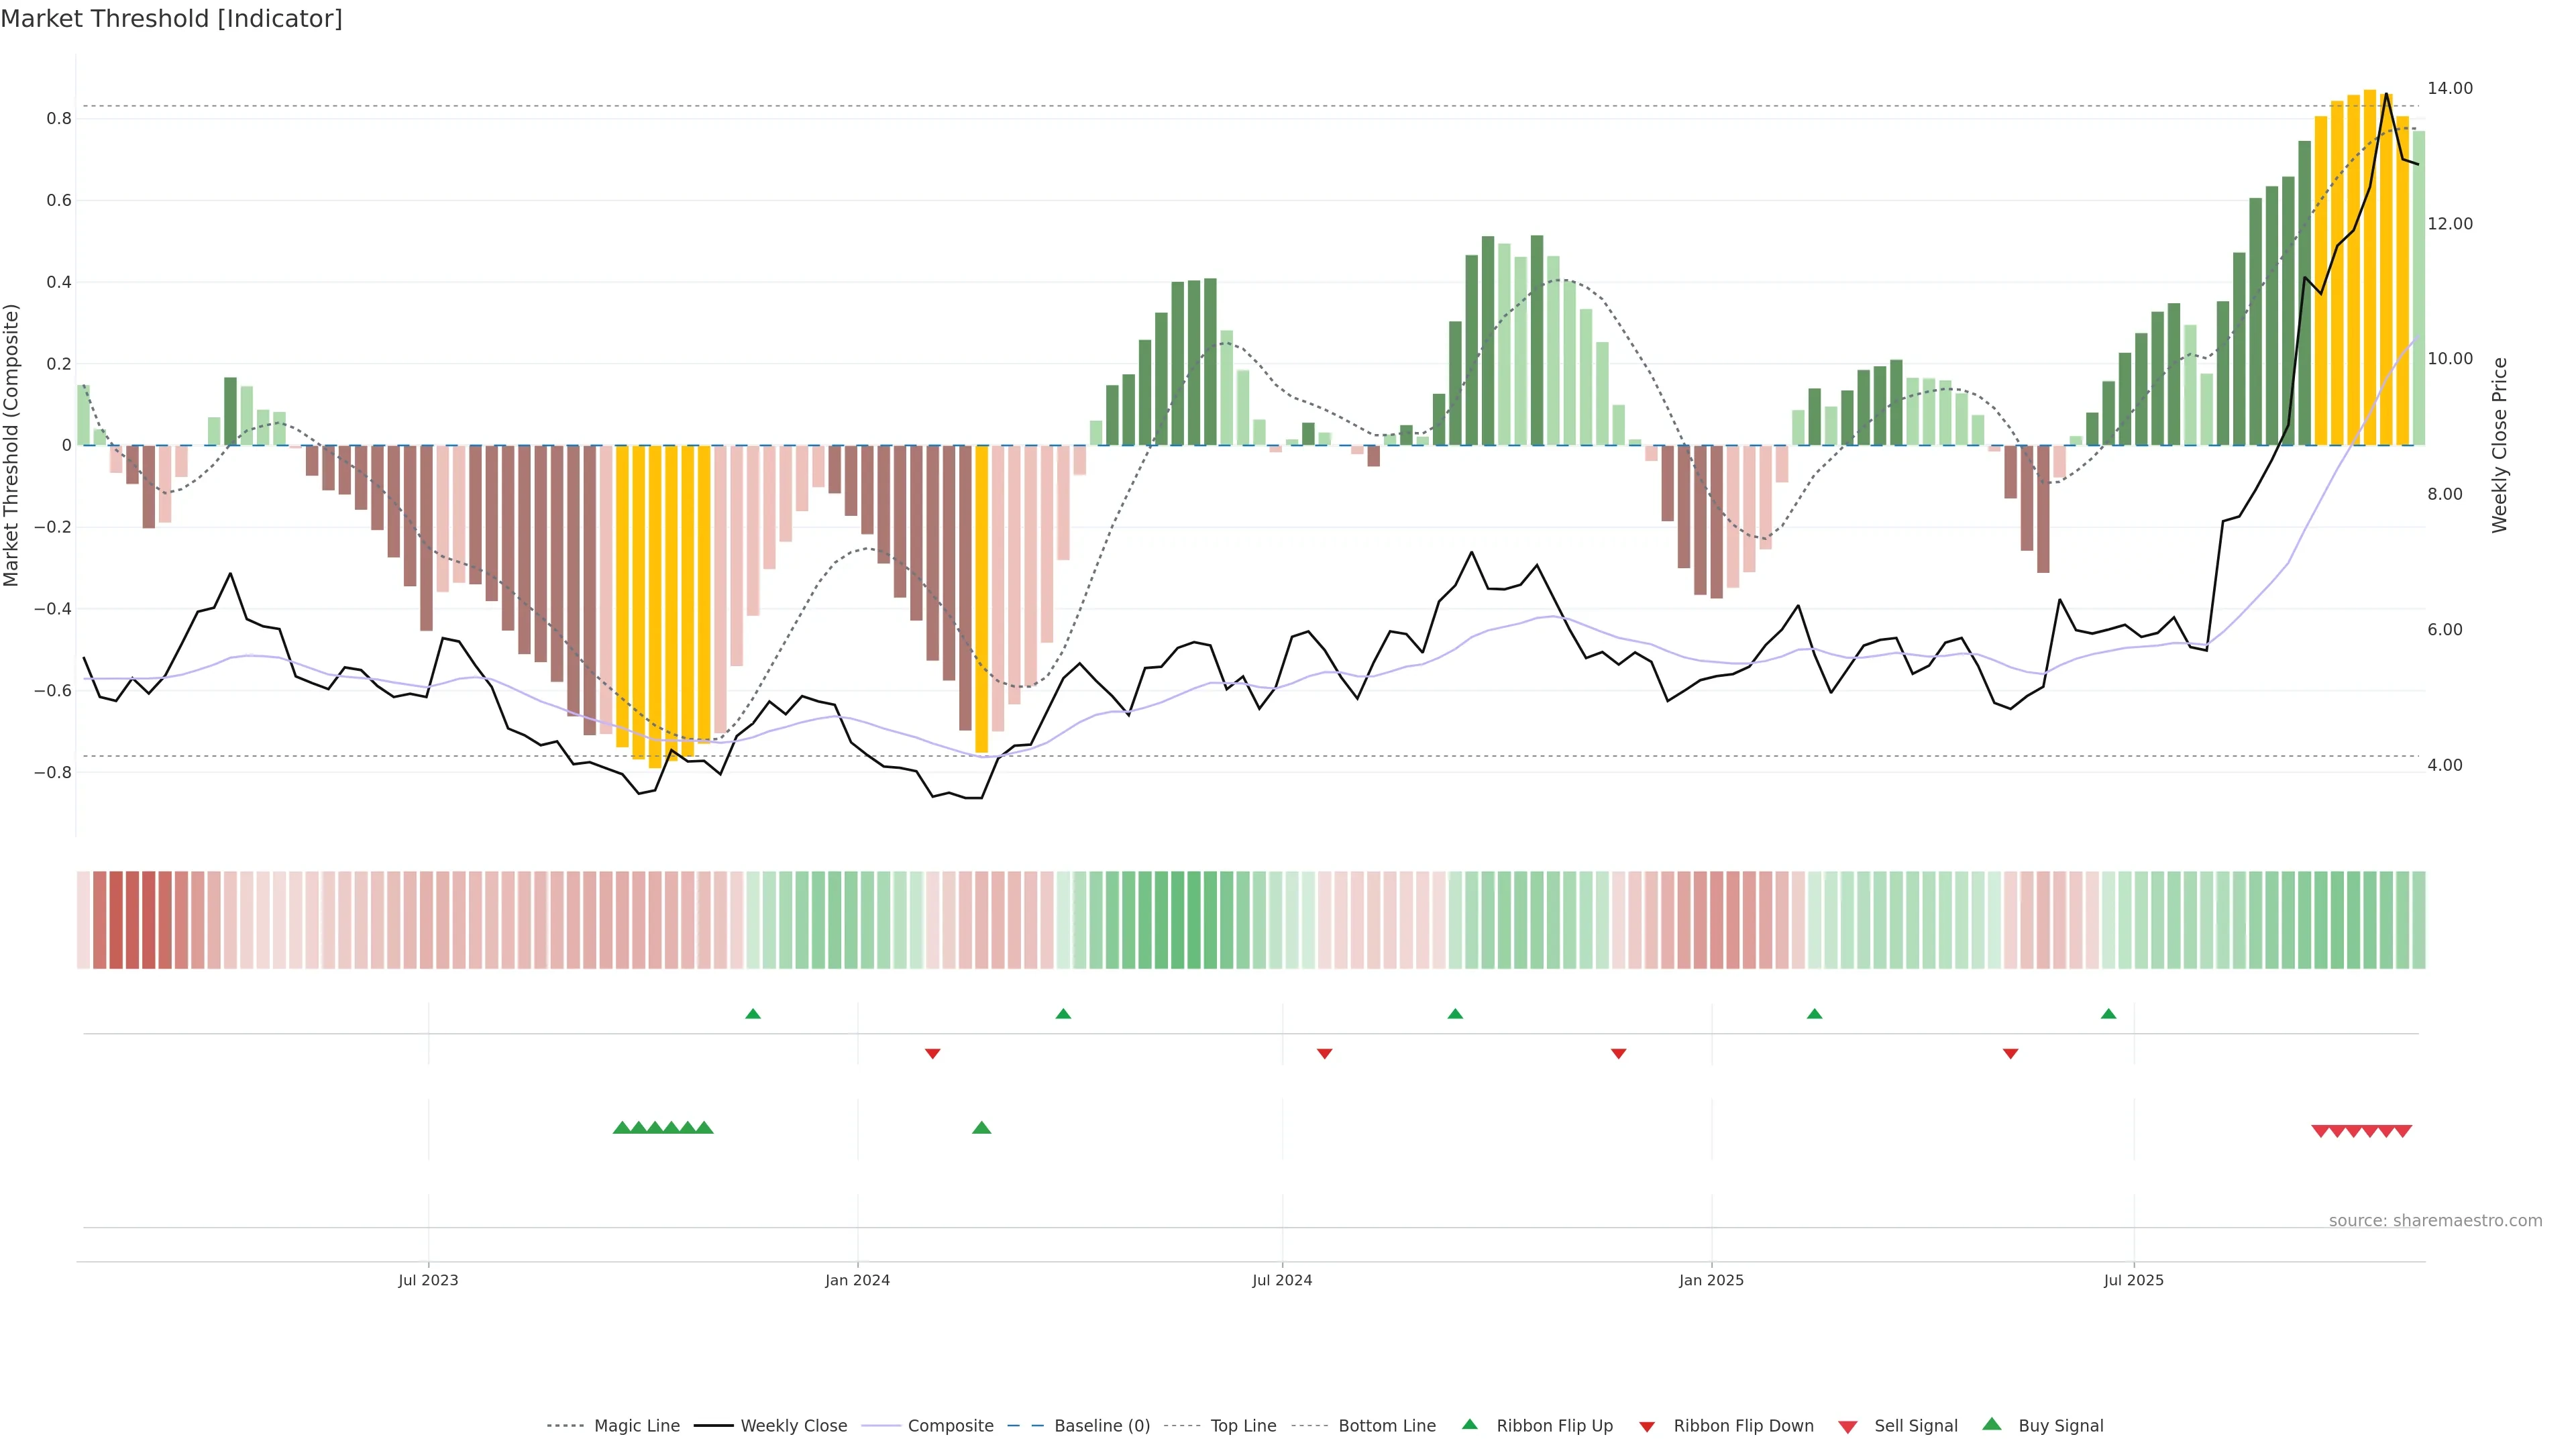Click the Baseline (0) legend entry
This screenshot has height=1449, width=2576.
click(x=1102, y=1426)
